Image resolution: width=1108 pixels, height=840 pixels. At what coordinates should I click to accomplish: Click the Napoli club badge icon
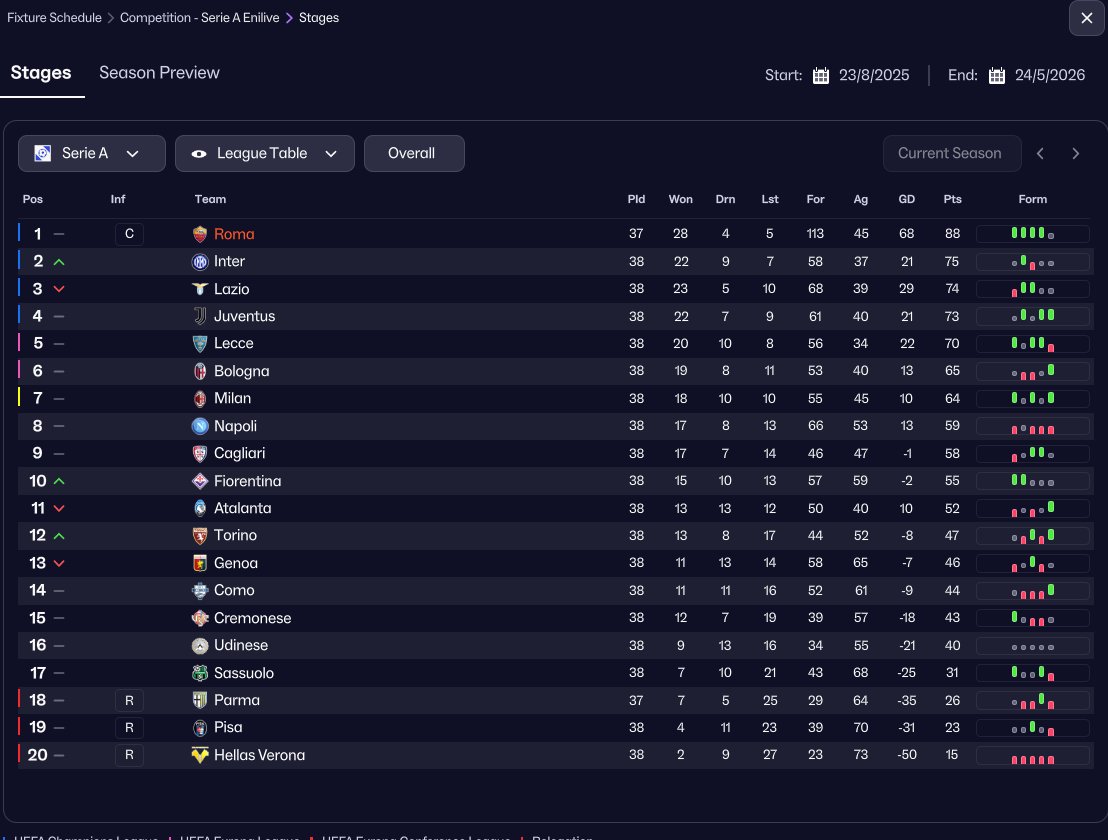(x=200, y=426)
